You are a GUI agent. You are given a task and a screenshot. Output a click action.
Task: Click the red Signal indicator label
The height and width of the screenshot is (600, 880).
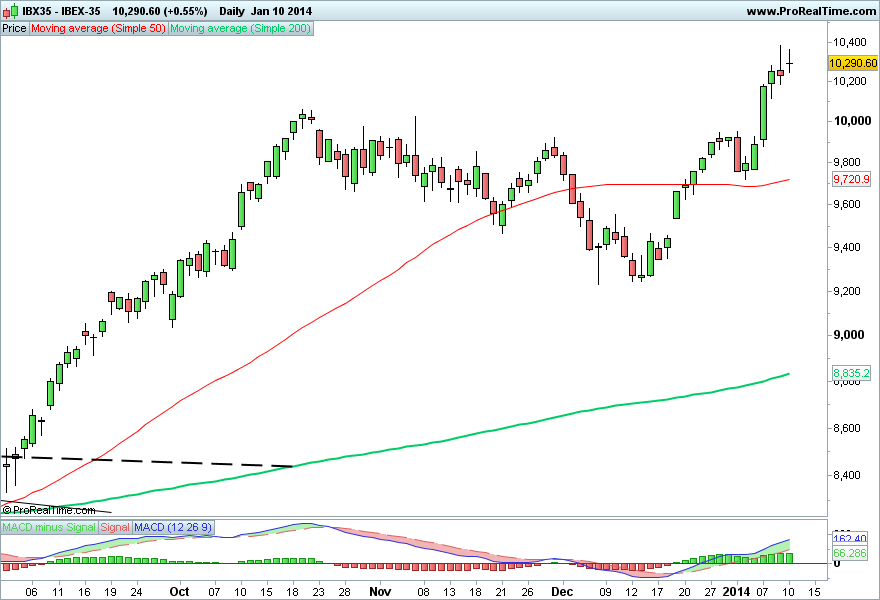[x=115, y=527]
